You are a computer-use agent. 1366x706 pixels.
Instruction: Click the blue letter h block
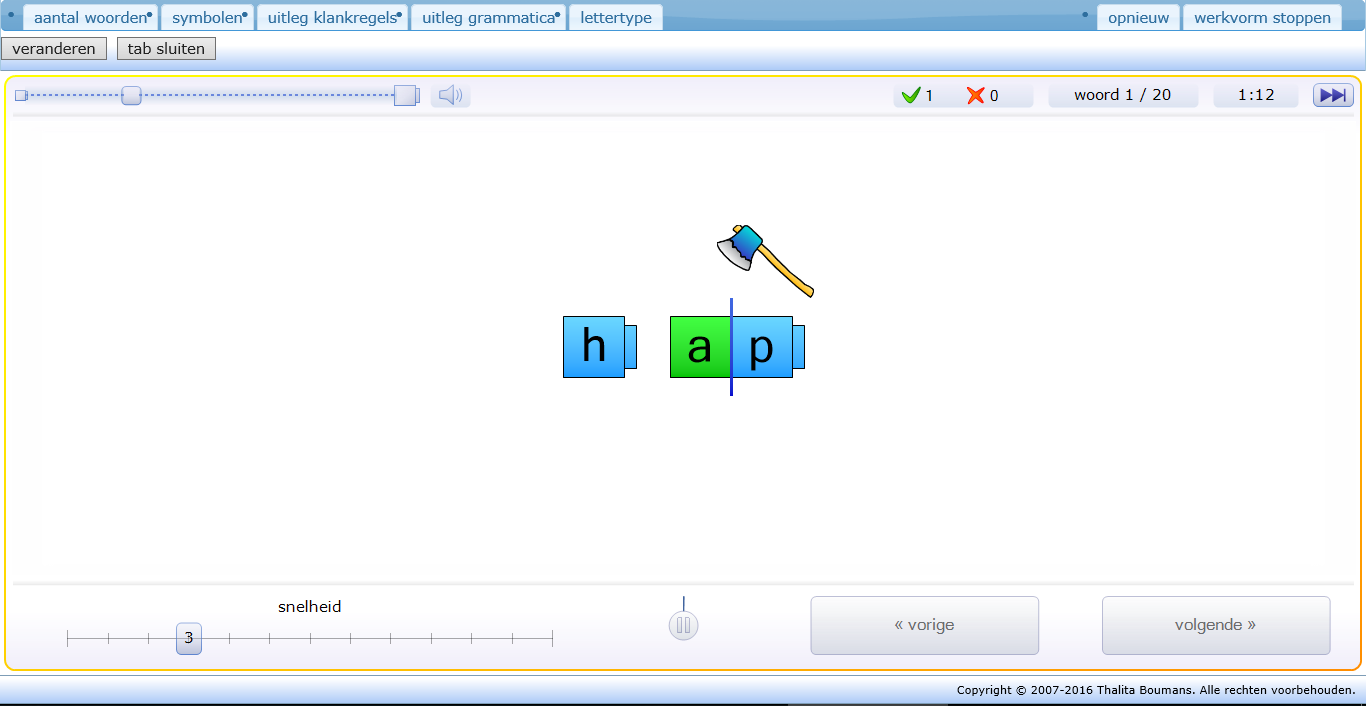pyautogui.click(x=594, y=347)
